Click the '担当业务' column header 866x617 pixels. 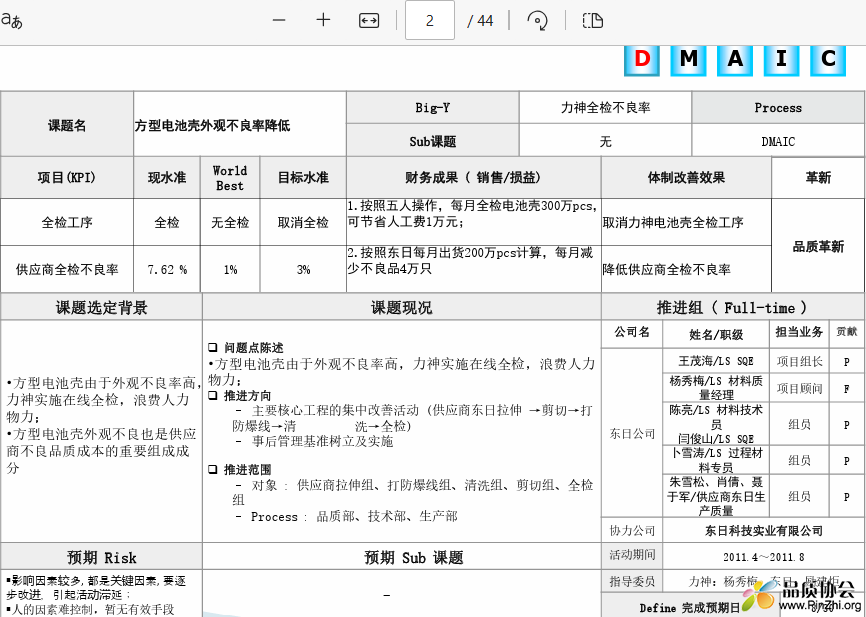point(799,332)
